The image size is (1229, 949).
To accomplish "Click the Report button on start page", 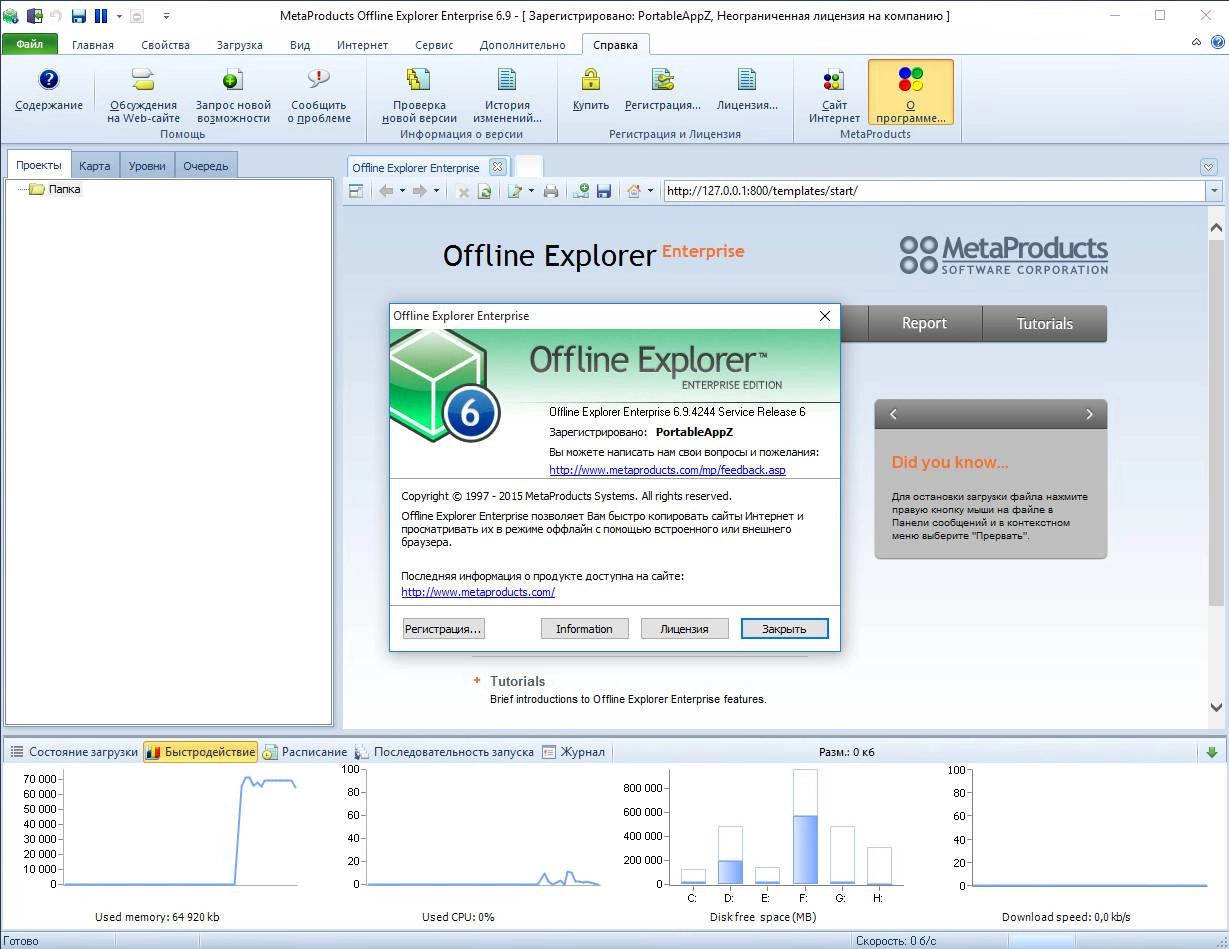I will 924,323.
